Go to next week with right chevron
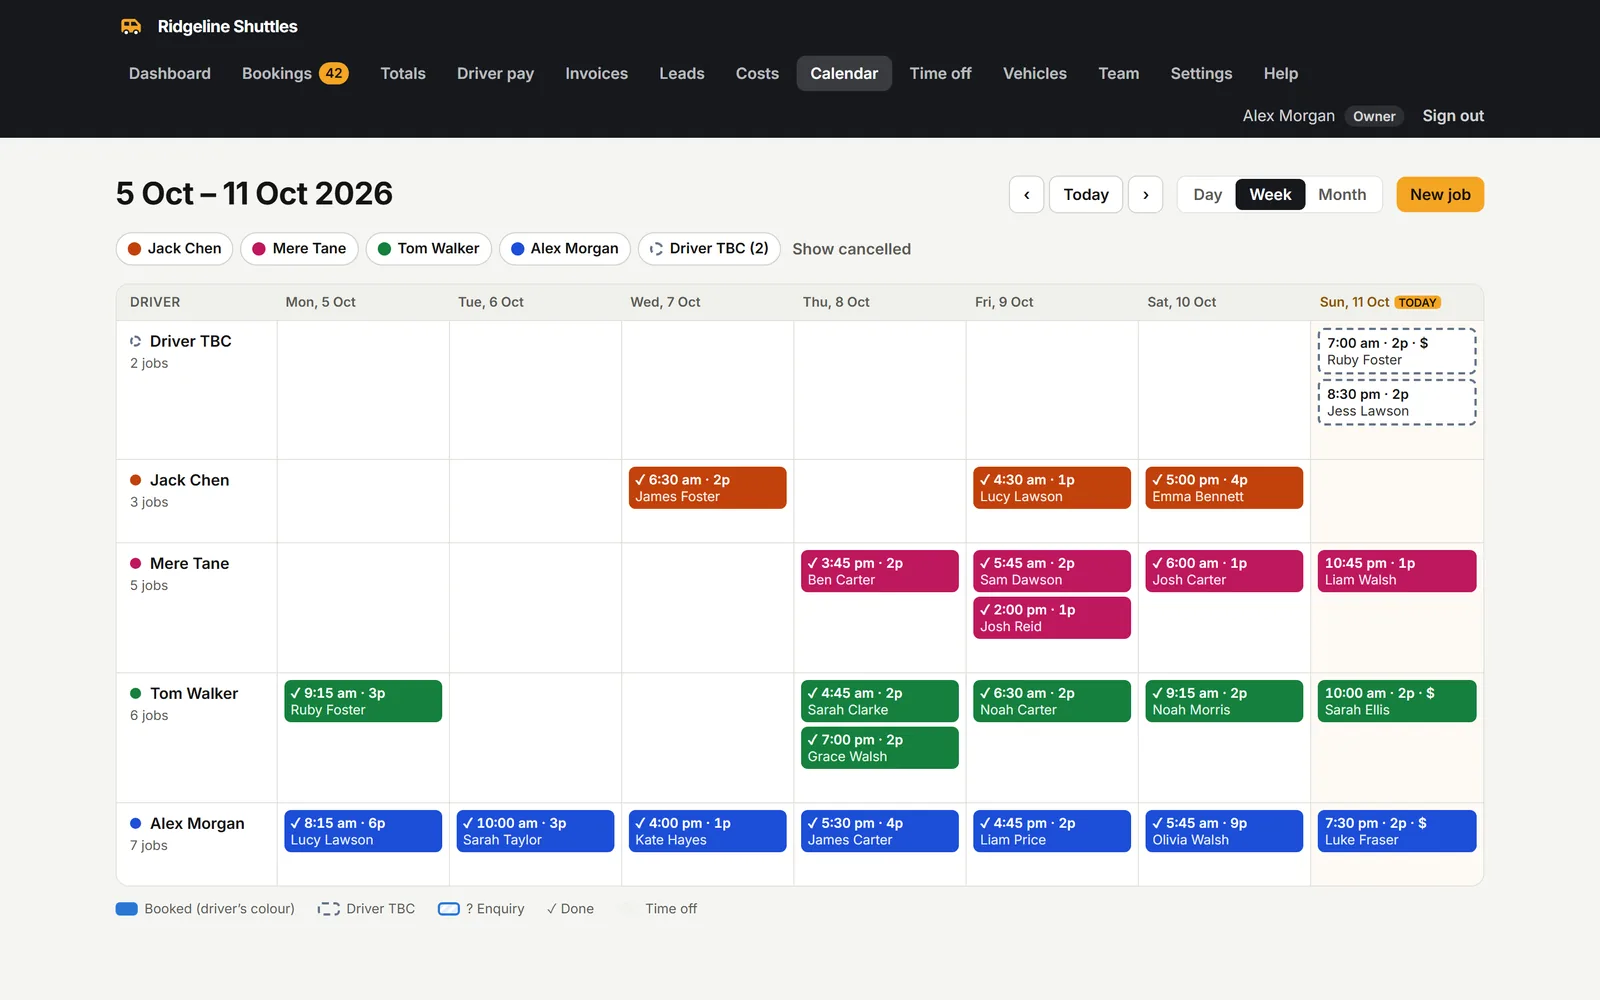The image size is (1600, 1000). coord(1145,195)
